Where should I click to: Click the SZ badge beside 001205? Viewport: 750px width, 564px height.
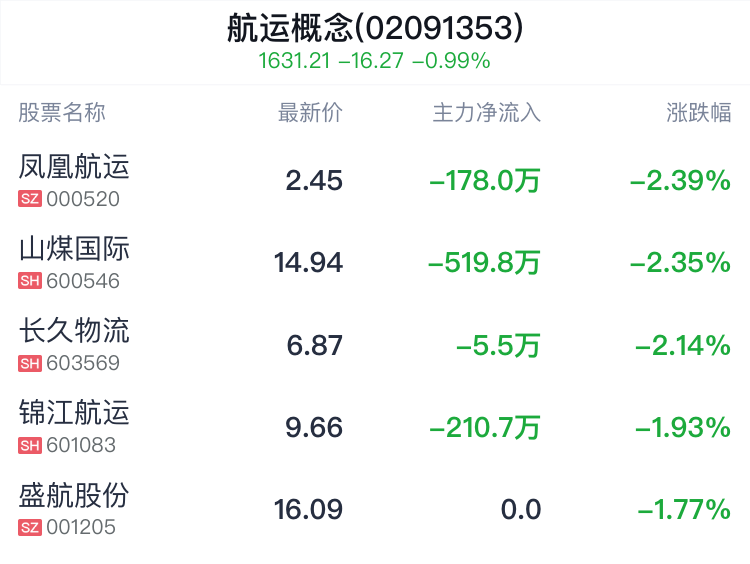point(30,527)
